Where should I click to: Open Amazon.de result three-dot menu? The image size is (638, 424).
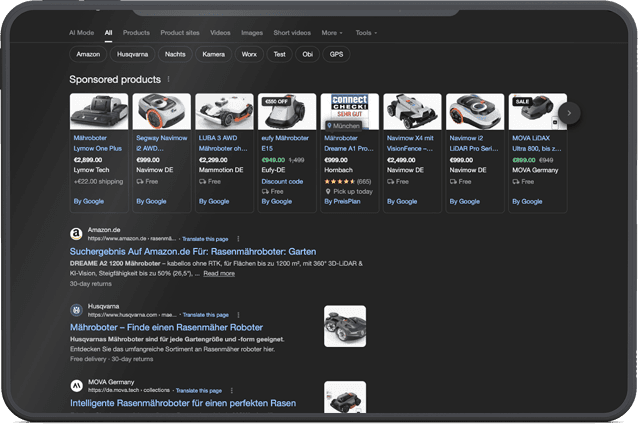point(238,239)
